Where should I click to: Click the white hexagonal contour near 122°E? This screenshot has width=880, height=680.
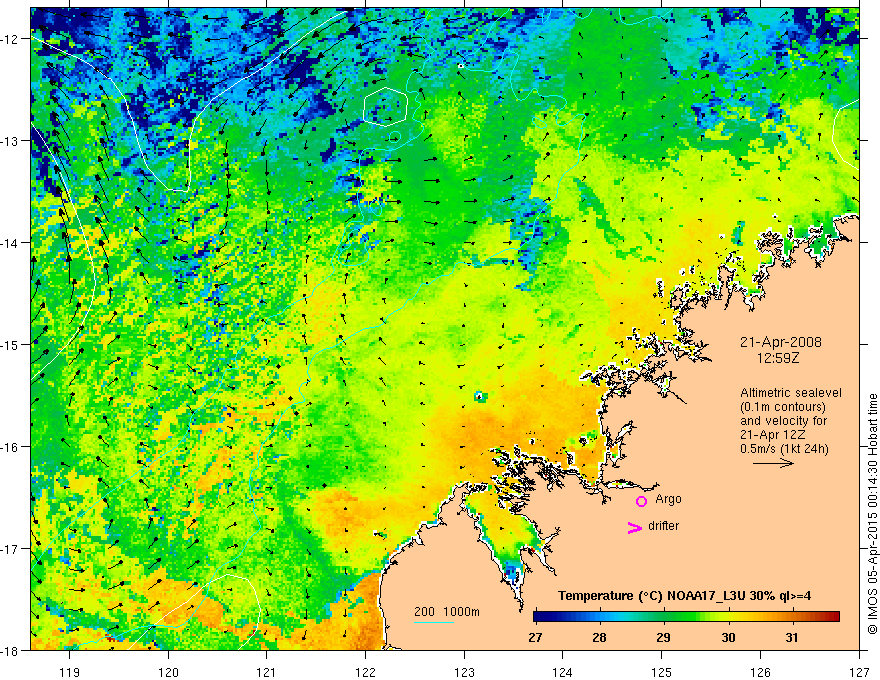point(385,107)
